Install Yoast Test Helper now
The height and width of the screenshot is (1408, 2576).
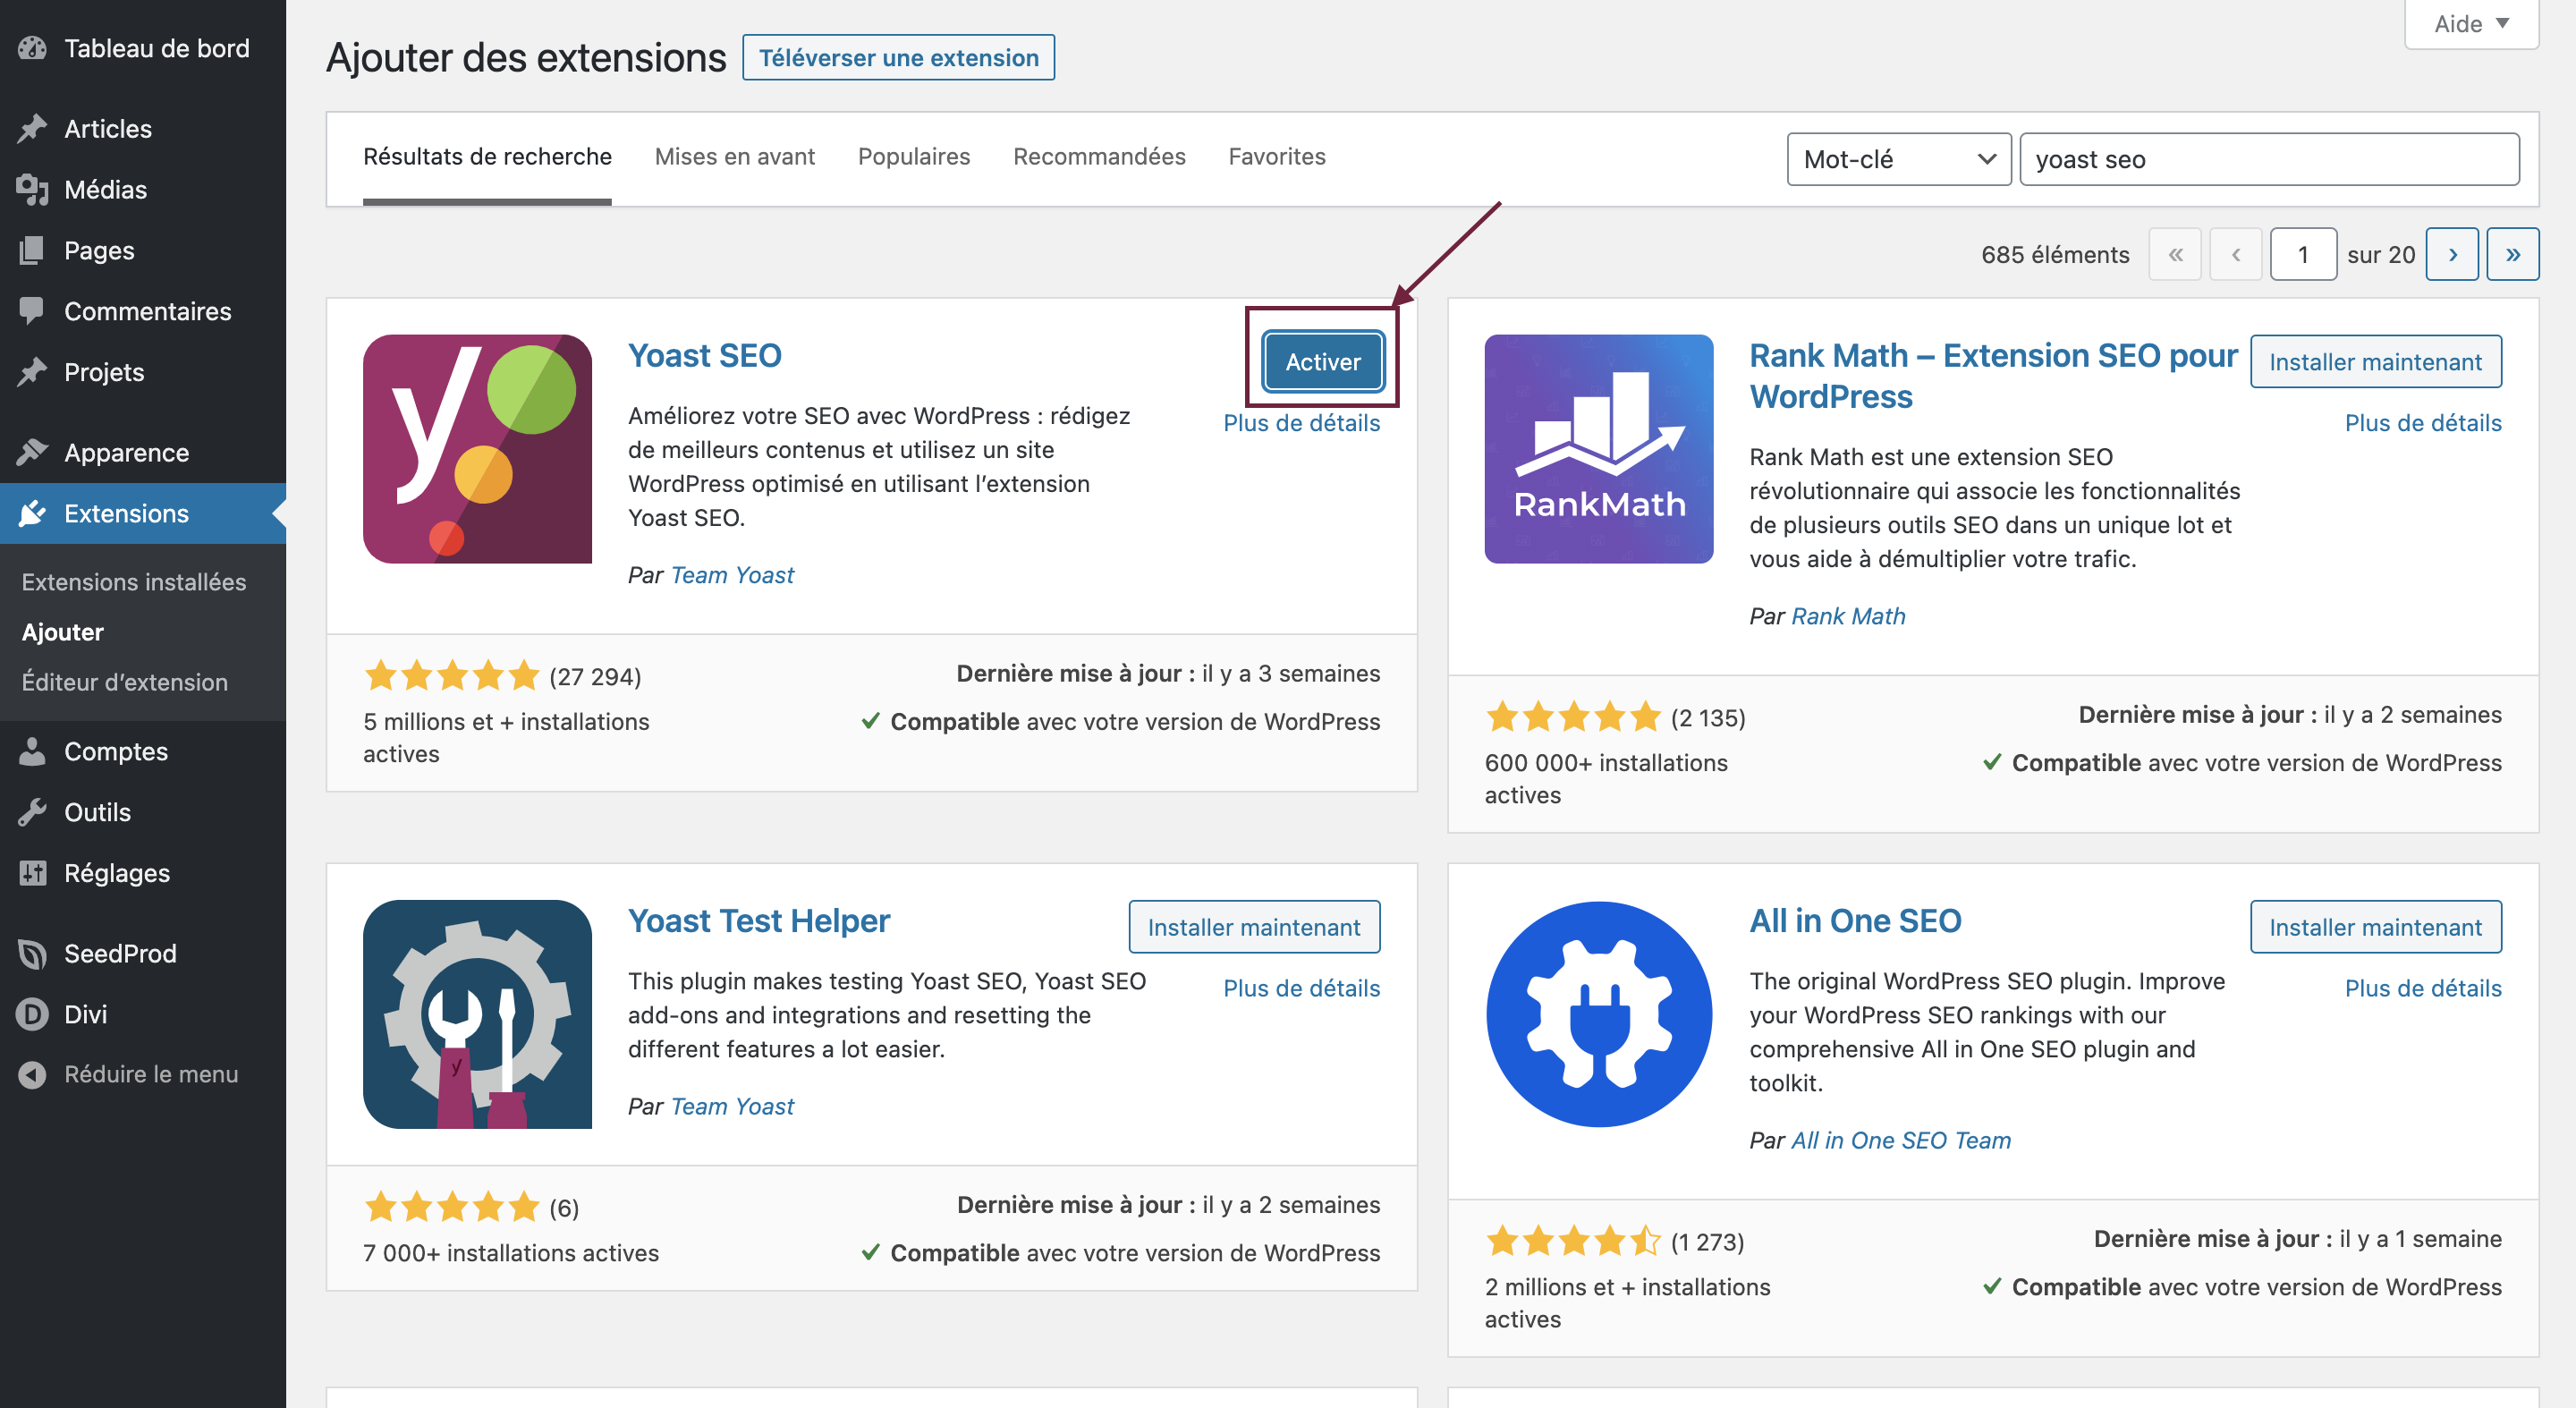coord(1254,927)
